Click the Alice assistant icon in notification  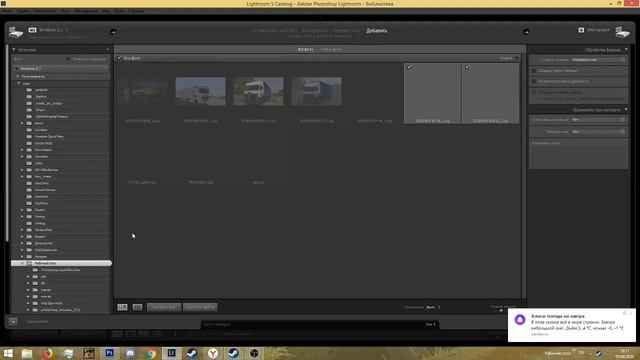pyautogui.click(x=520, y=320)
